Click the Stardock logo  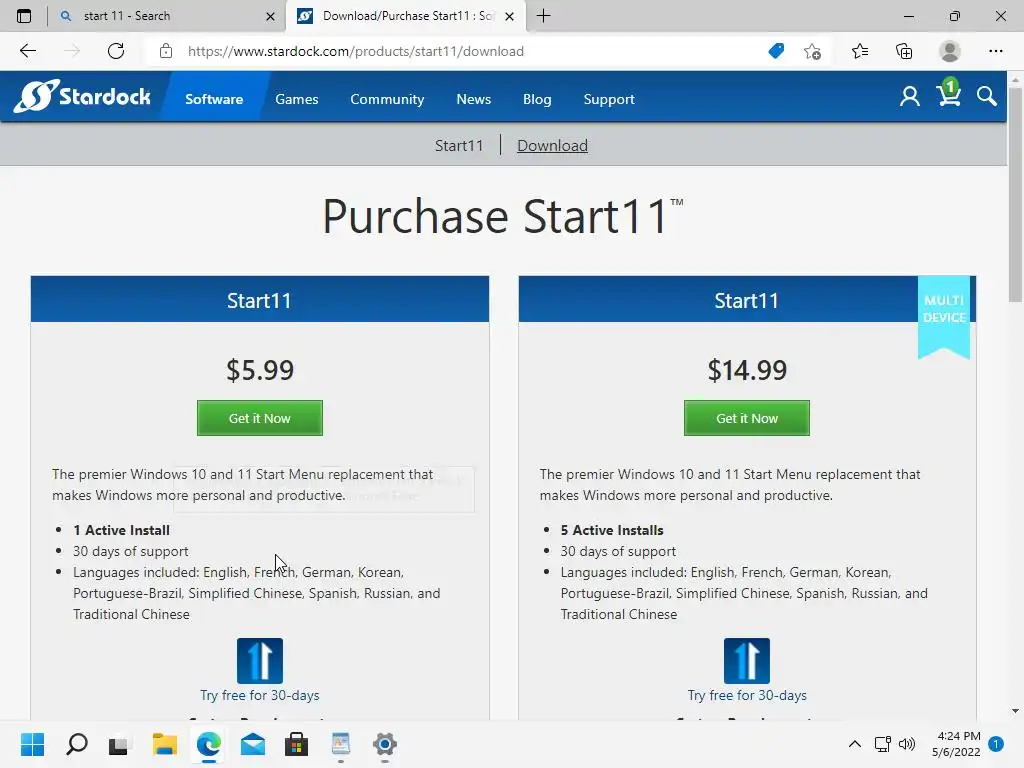(x=82, y=97)
